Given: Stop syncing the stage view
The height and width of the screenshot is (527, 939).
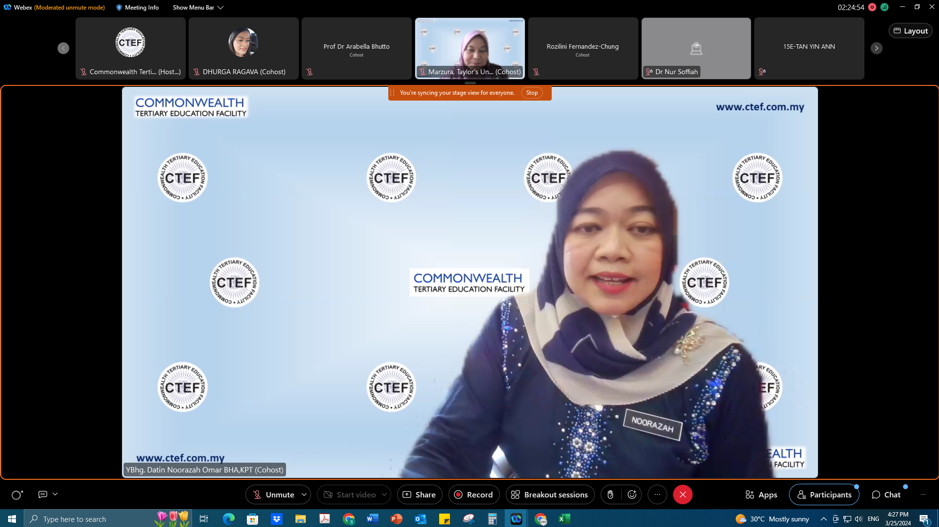Looking at the screenshot, I should point(532,93).
